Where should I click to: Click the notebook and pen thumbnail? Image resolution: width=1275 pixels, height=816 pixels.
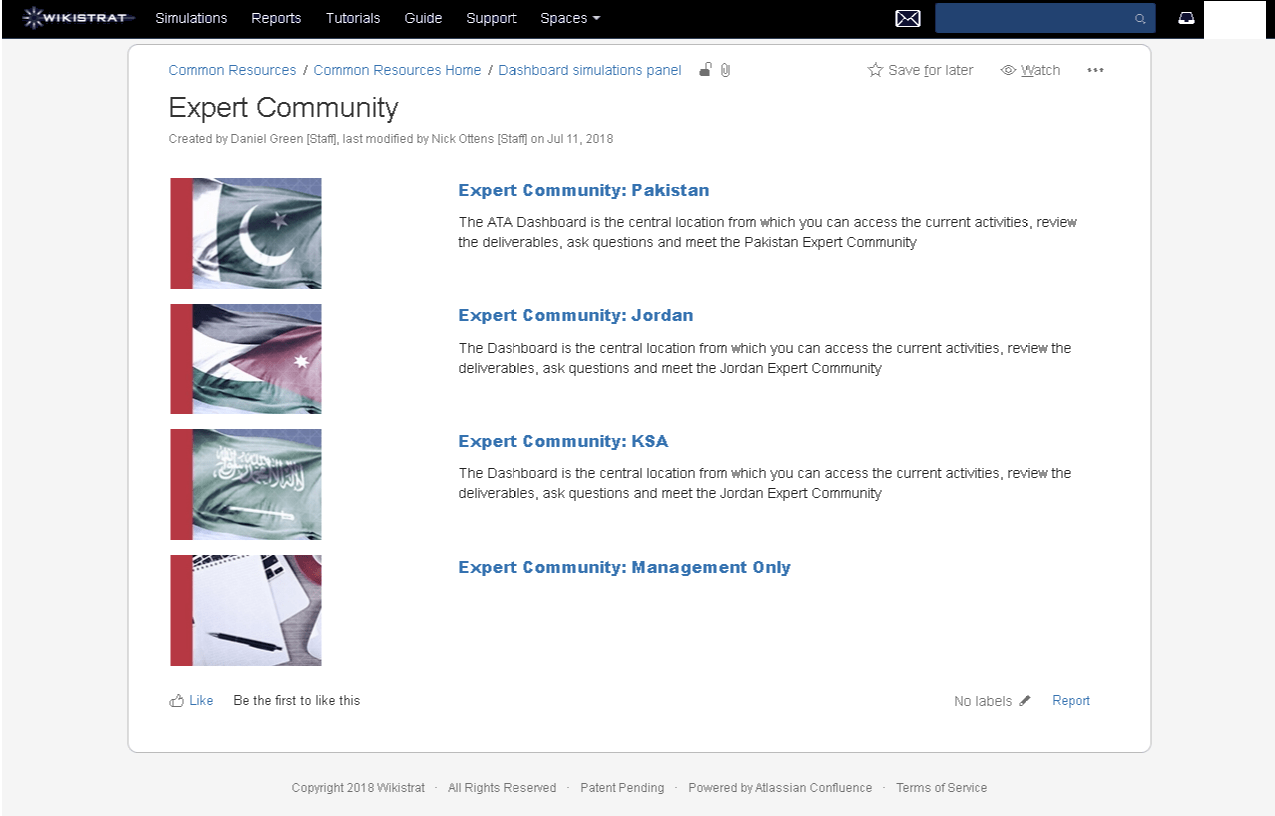(246, 610)
